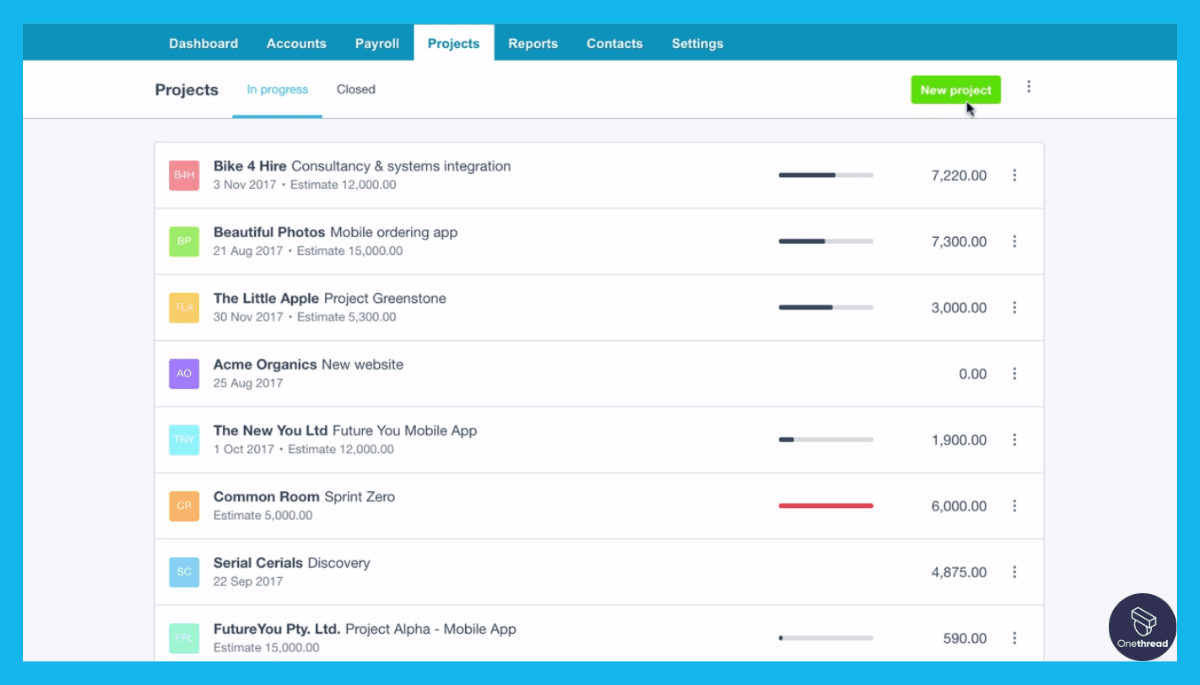Open the Contacts menu
The image size is (1200, 685).
pyautogui.click(x=614, y=43)
